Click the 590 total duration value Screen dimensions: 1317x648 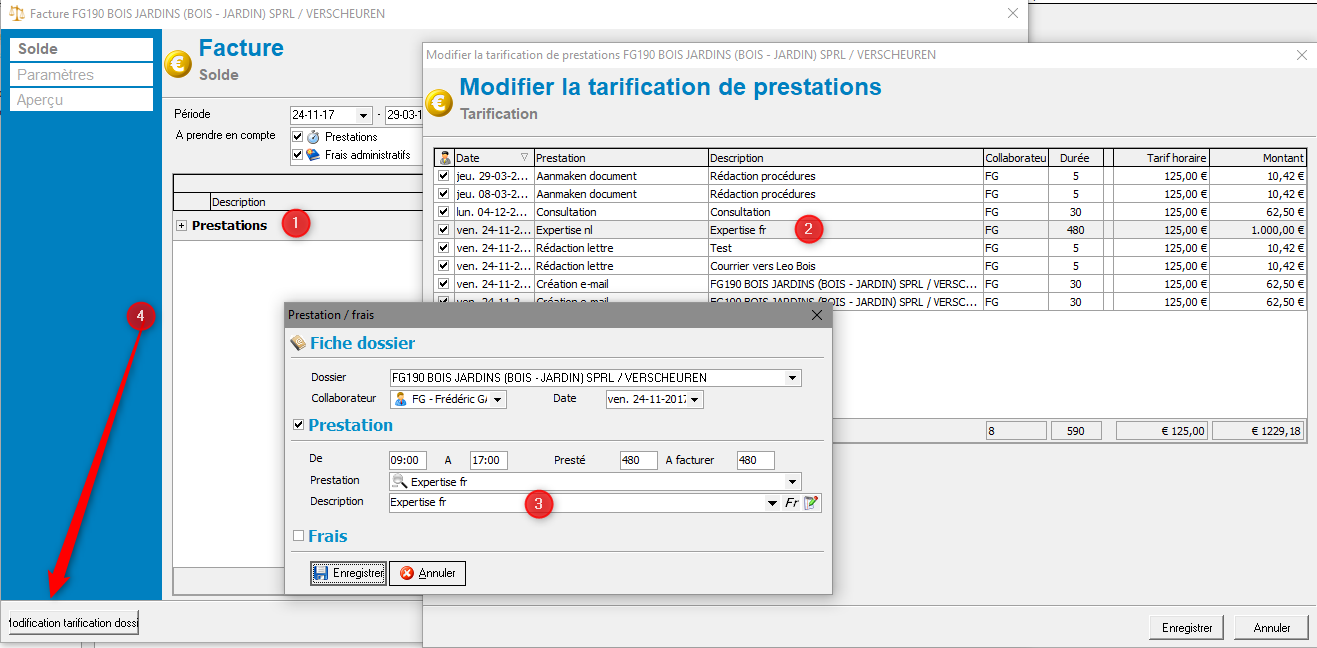pos(1076,430)
